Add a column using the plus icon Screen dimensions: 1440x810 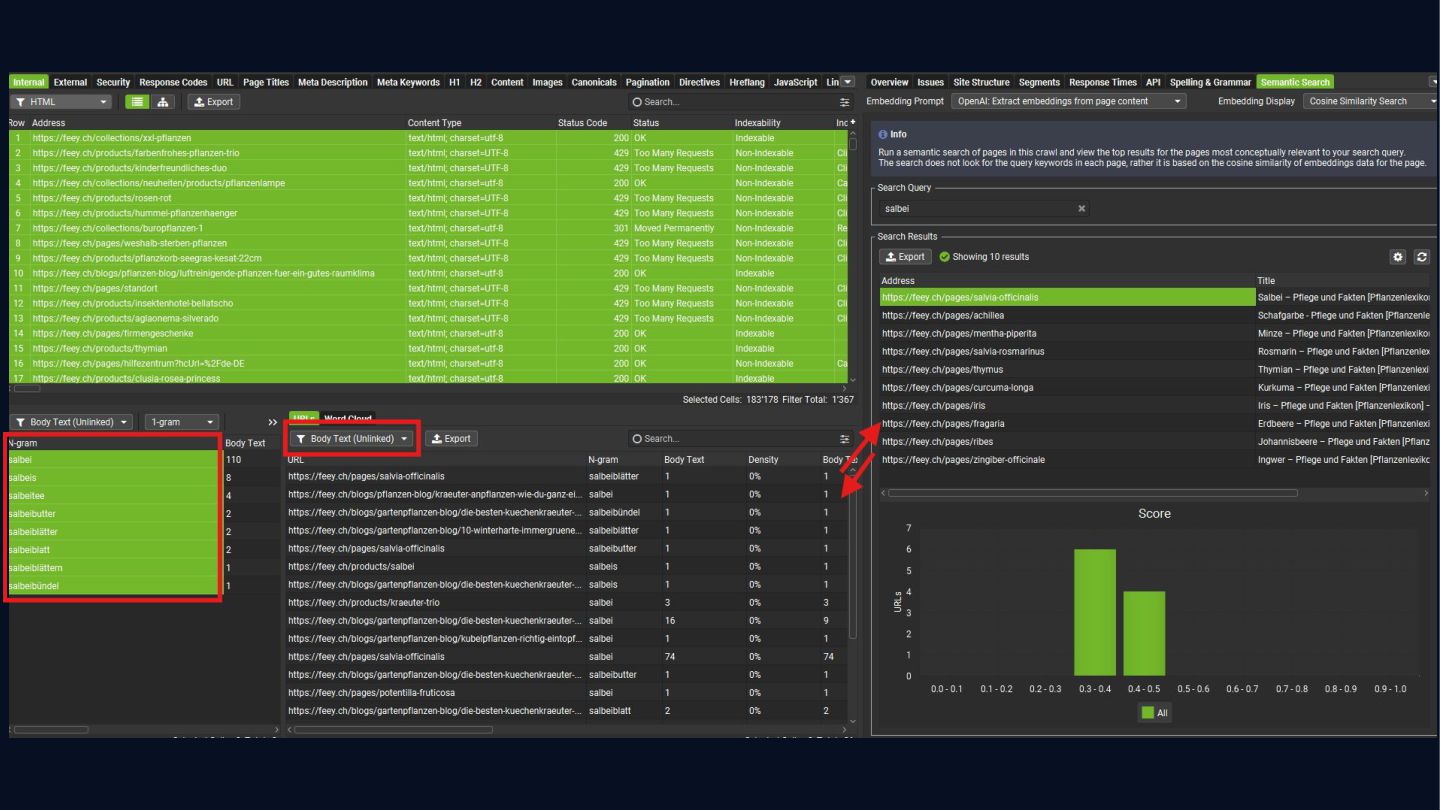tap(853, 122)
